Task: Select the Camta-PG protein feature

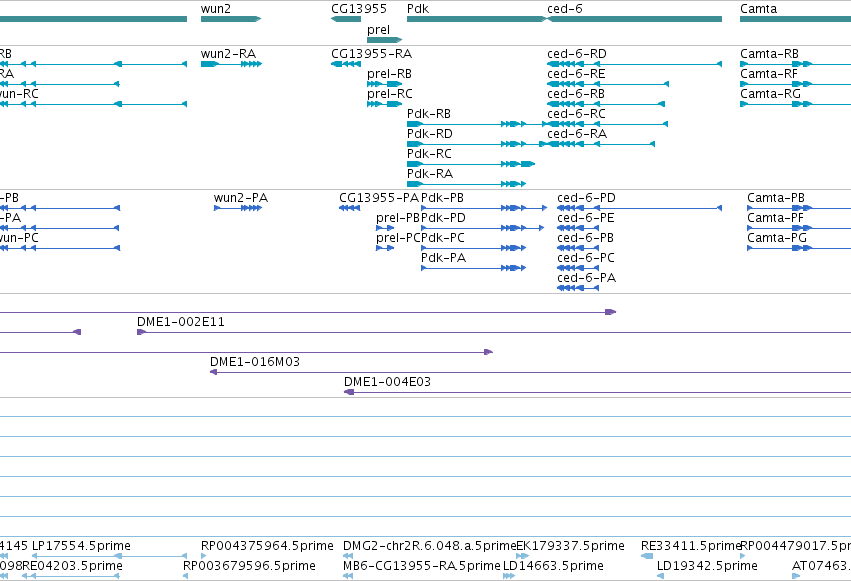Action: point(799,248)
